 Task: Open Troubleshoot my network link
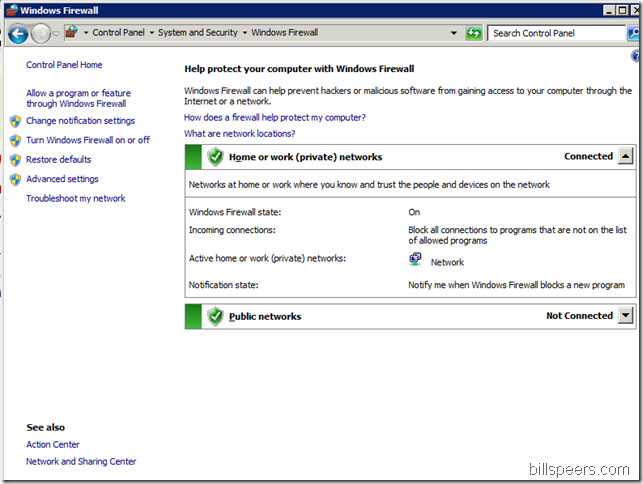(76, 199)
